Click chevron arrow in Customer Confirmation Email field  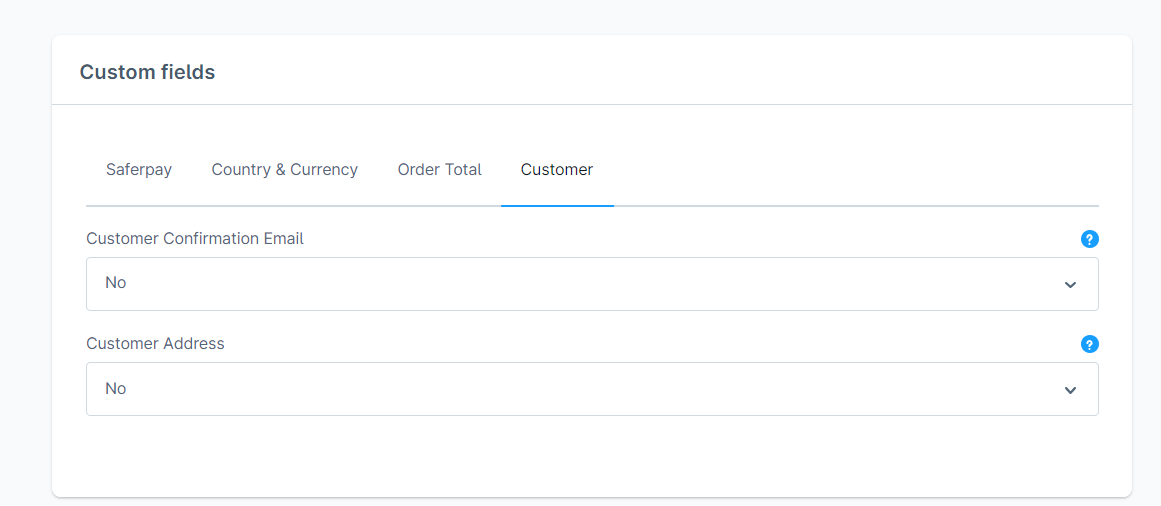click(x=1070, y=285)
